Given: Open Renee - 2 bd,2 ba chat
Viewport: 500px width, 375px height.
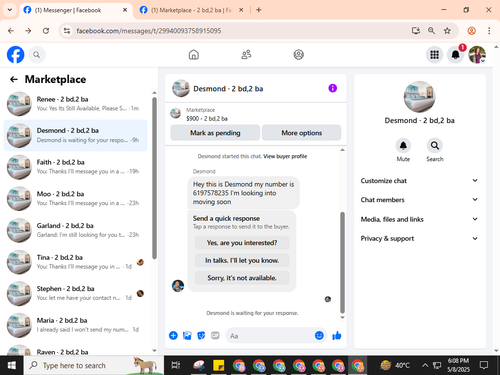Looking at the screenshot, I should 75,104.
